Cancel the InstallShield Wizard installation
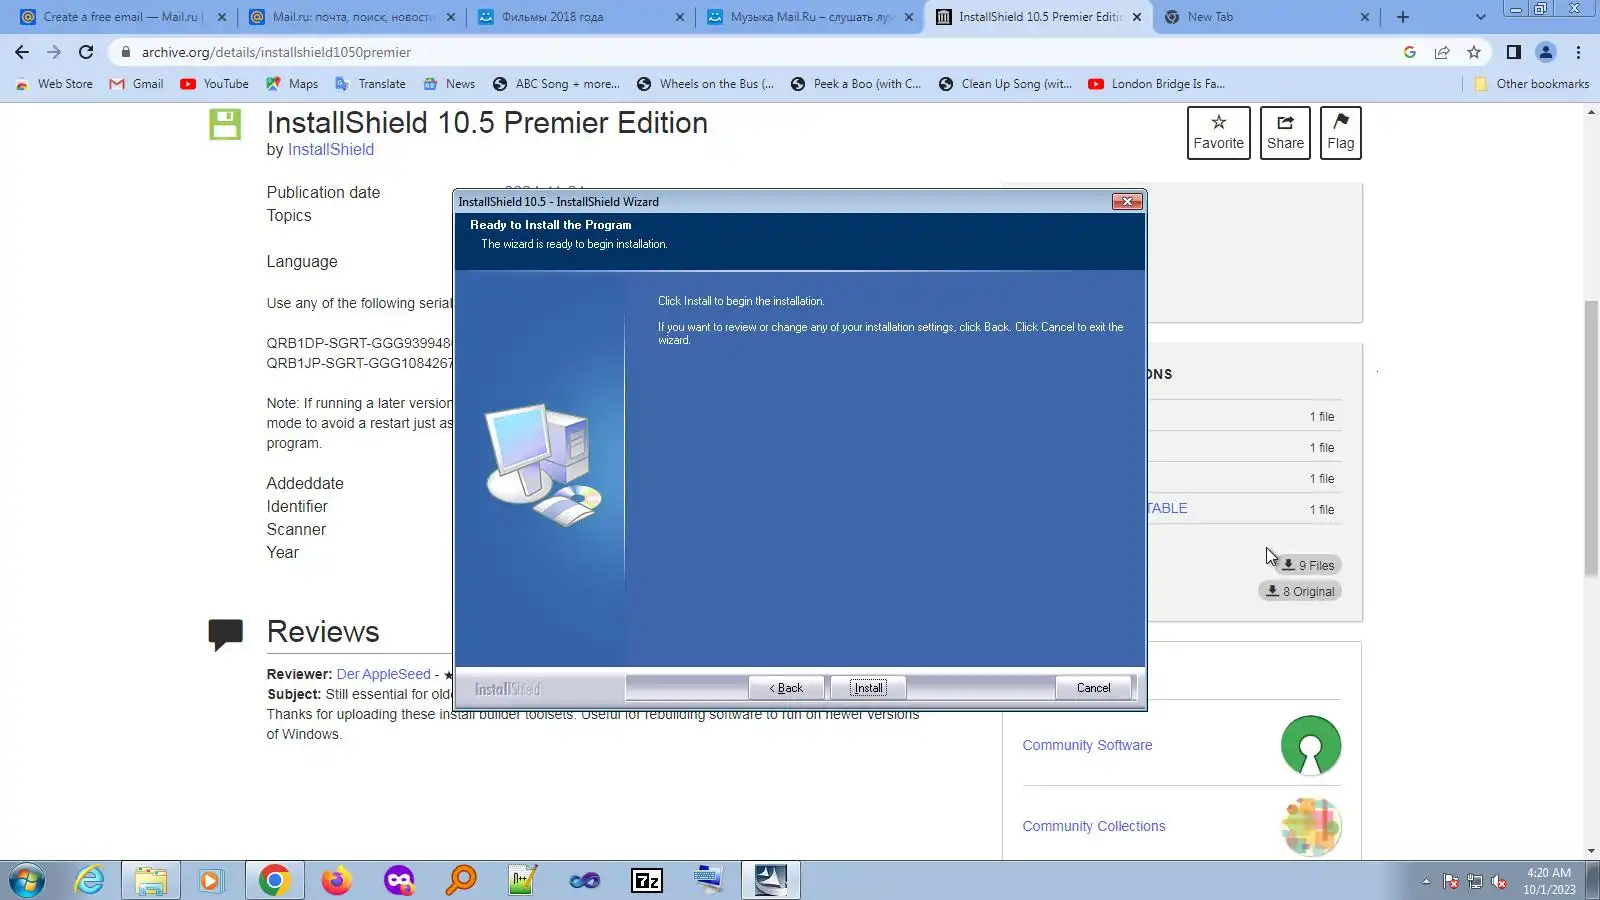 tap(1093, 688)
